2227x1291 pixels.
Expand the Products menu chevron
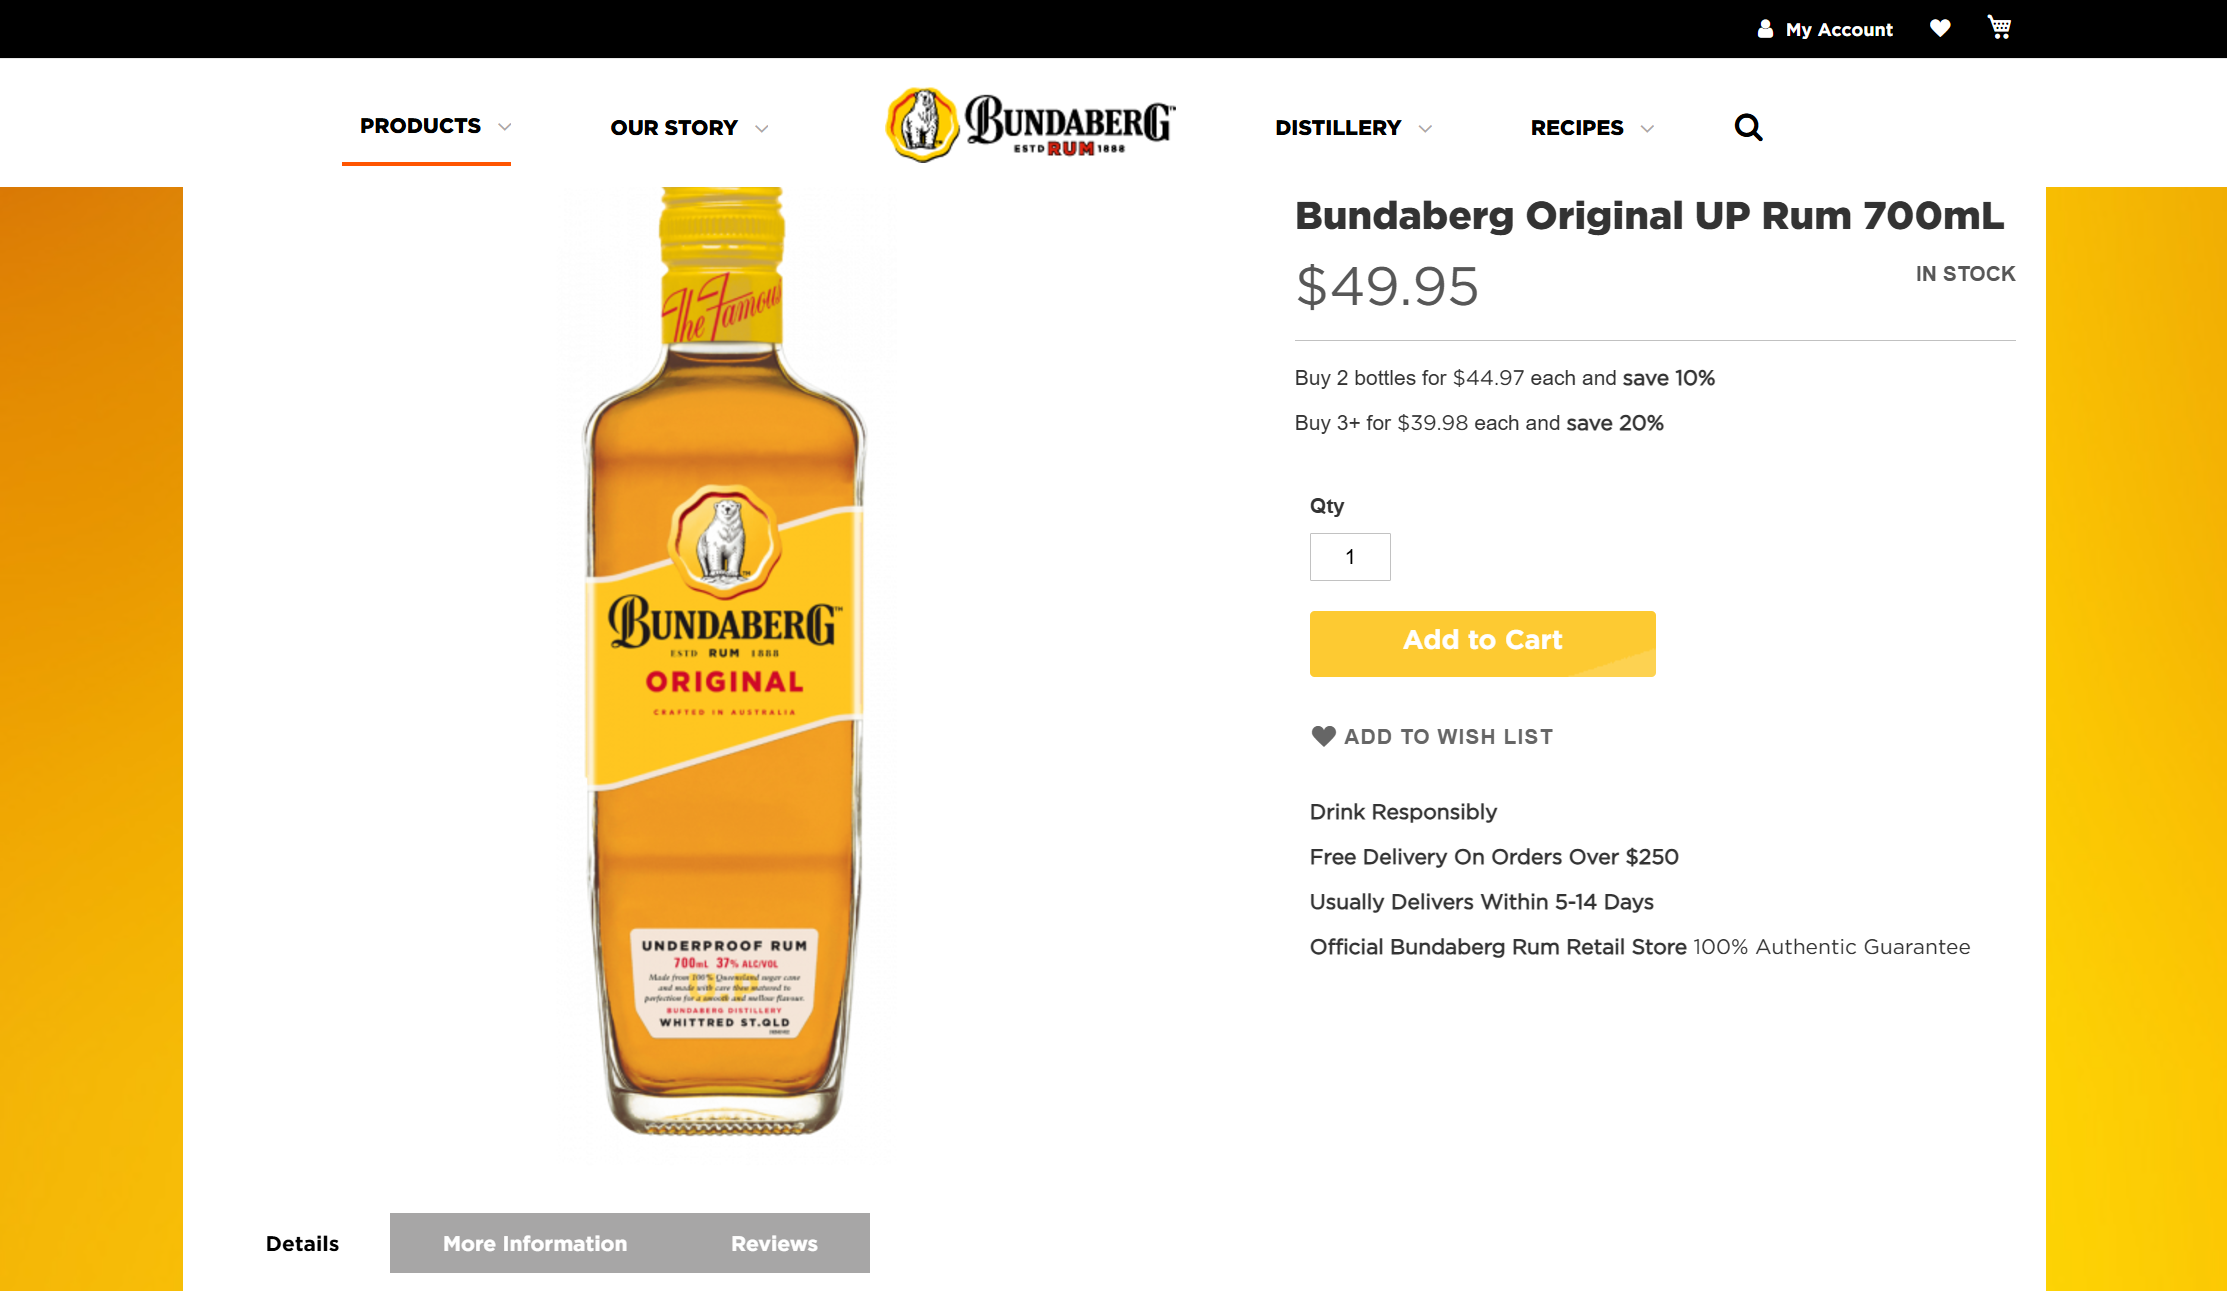(x=504, y=127)
